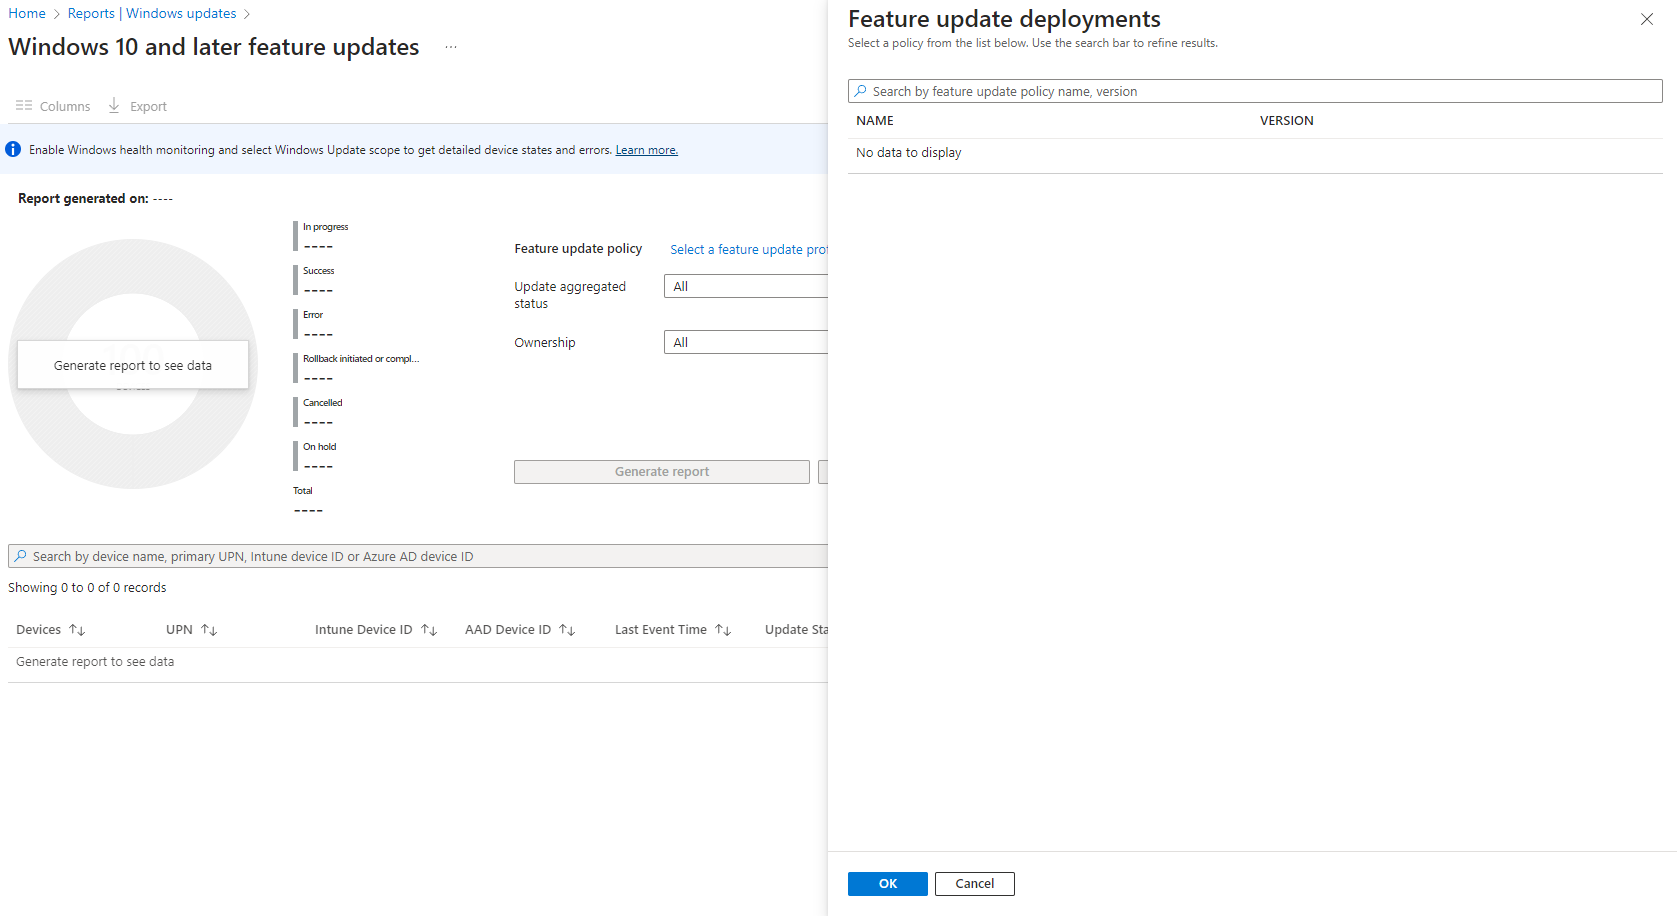Click the Export toolbar label
1677x916 pixels.
click(x=148, y=106)
